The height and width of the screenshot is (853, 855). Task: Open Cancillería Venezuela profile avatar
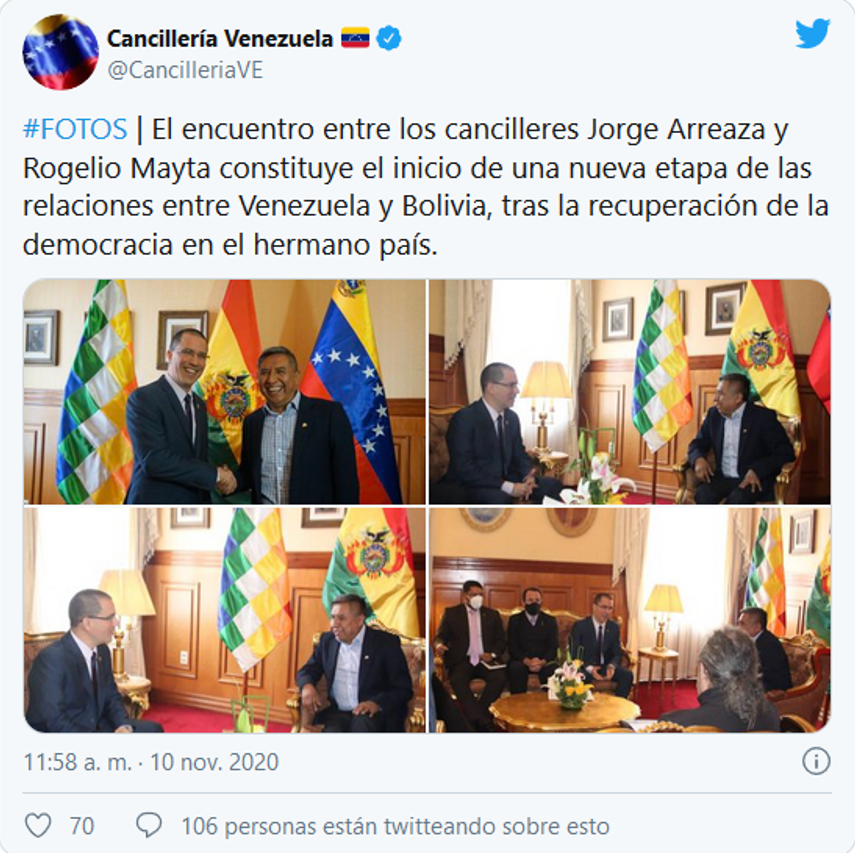pos(61,52)
